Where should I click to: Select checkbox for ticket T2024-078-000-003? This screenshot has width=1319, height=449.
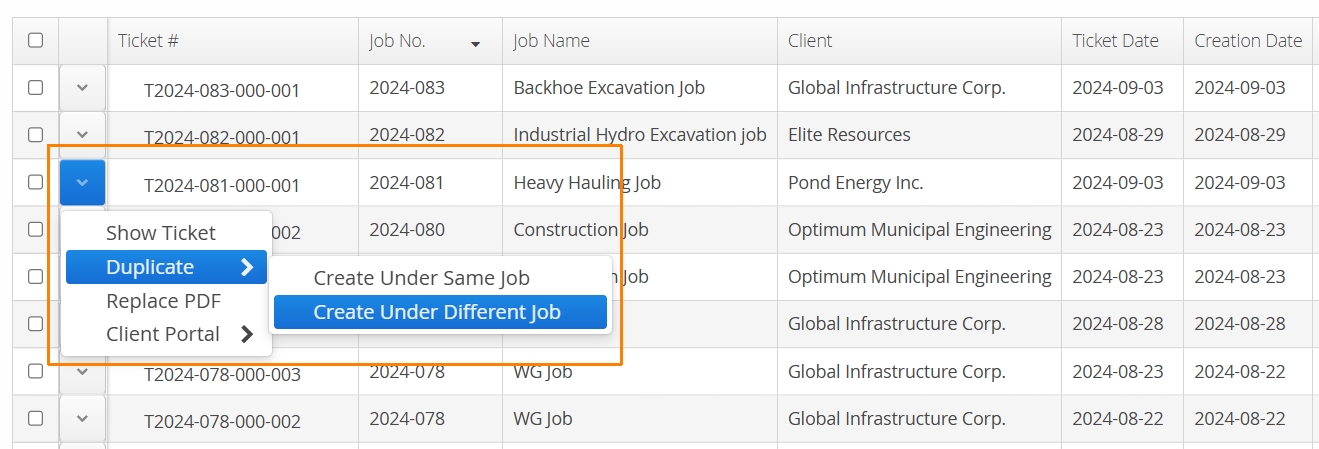[x=35, y=371]
